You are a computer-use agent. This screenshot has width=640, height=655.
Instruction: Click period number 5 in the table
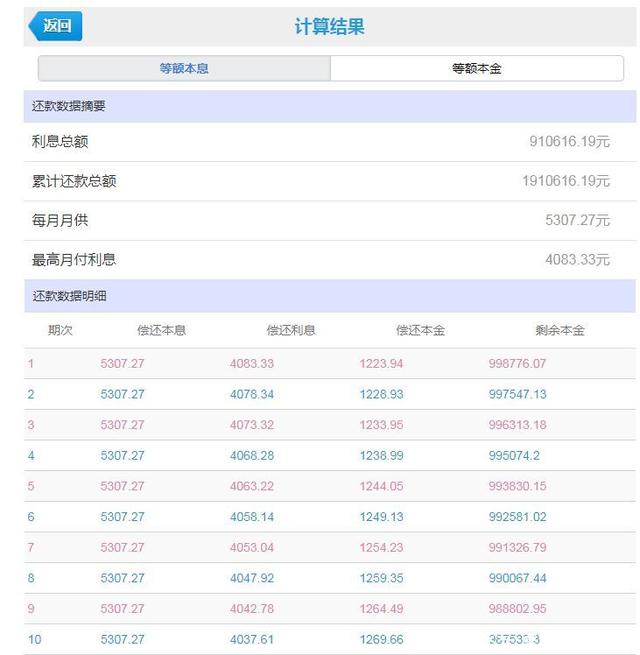(x=31, y=486)
